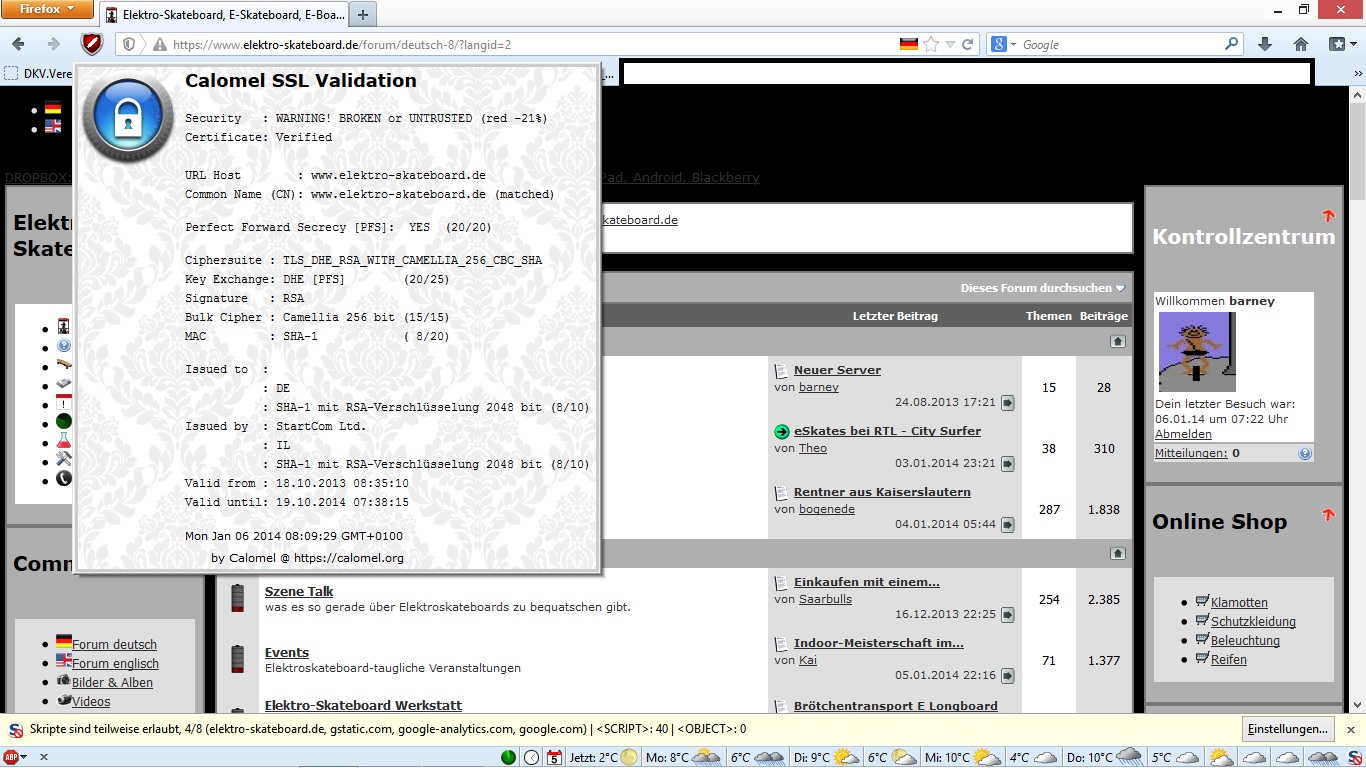The image size is (1366, 768).
Task: Go to the Firefox home page
Action: tap(1301, 44)
